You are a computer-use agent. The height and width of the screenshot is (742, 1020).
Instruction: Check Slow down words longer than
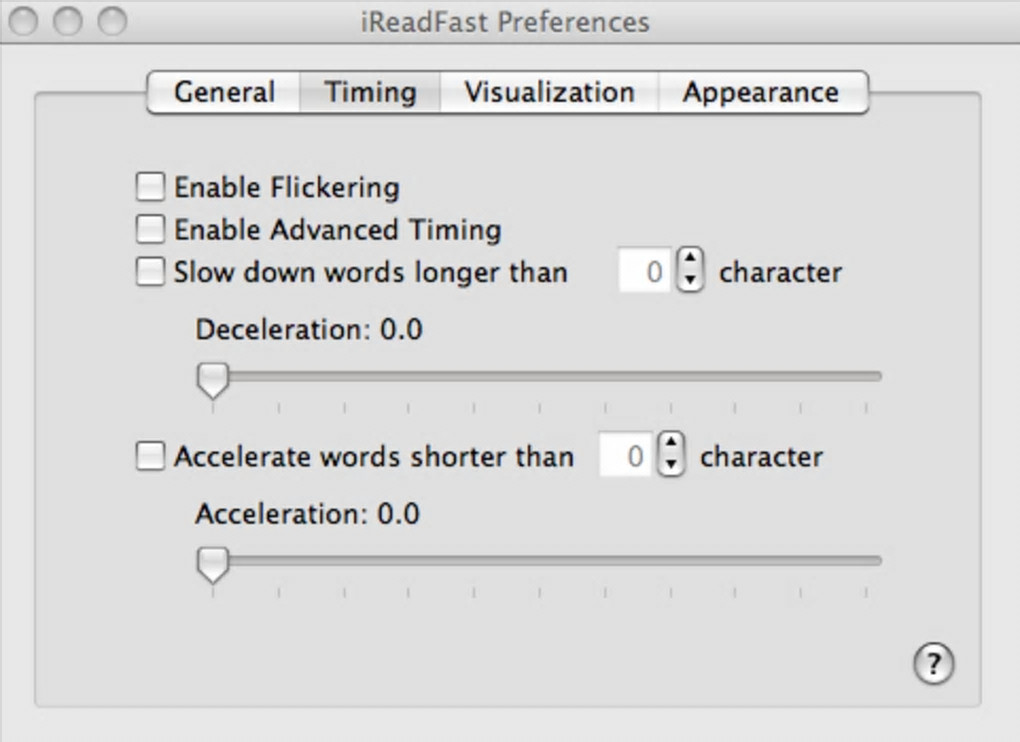tap(150, 272)
